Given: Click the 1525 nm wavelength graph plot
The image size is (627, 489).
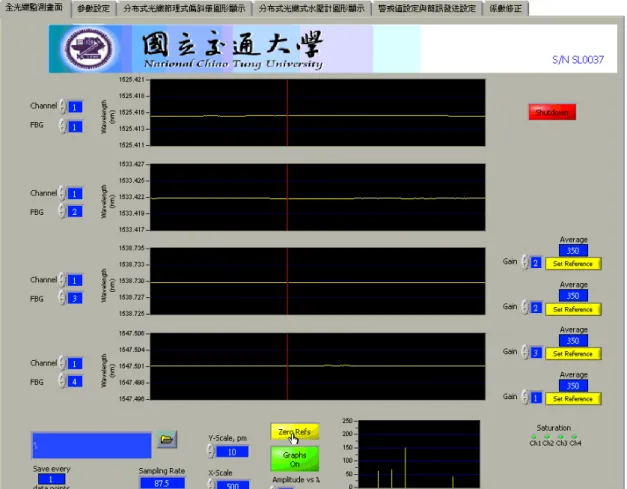Looking at the screenshot, I should click(318, 112).
